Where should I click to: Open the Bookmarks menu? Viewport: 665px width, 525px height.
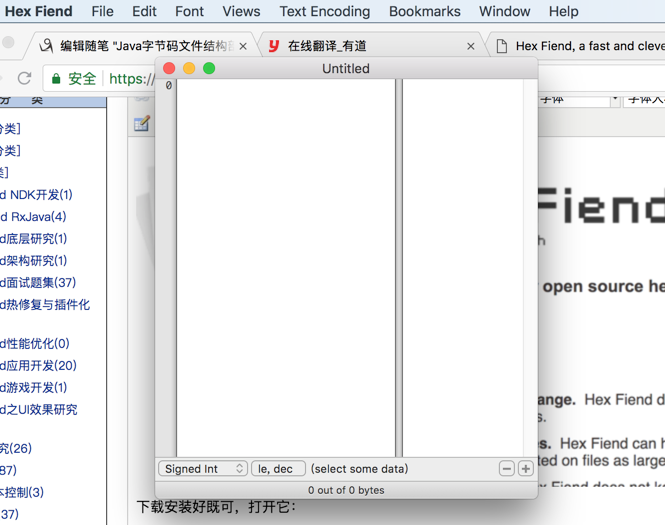click(425, 11)
